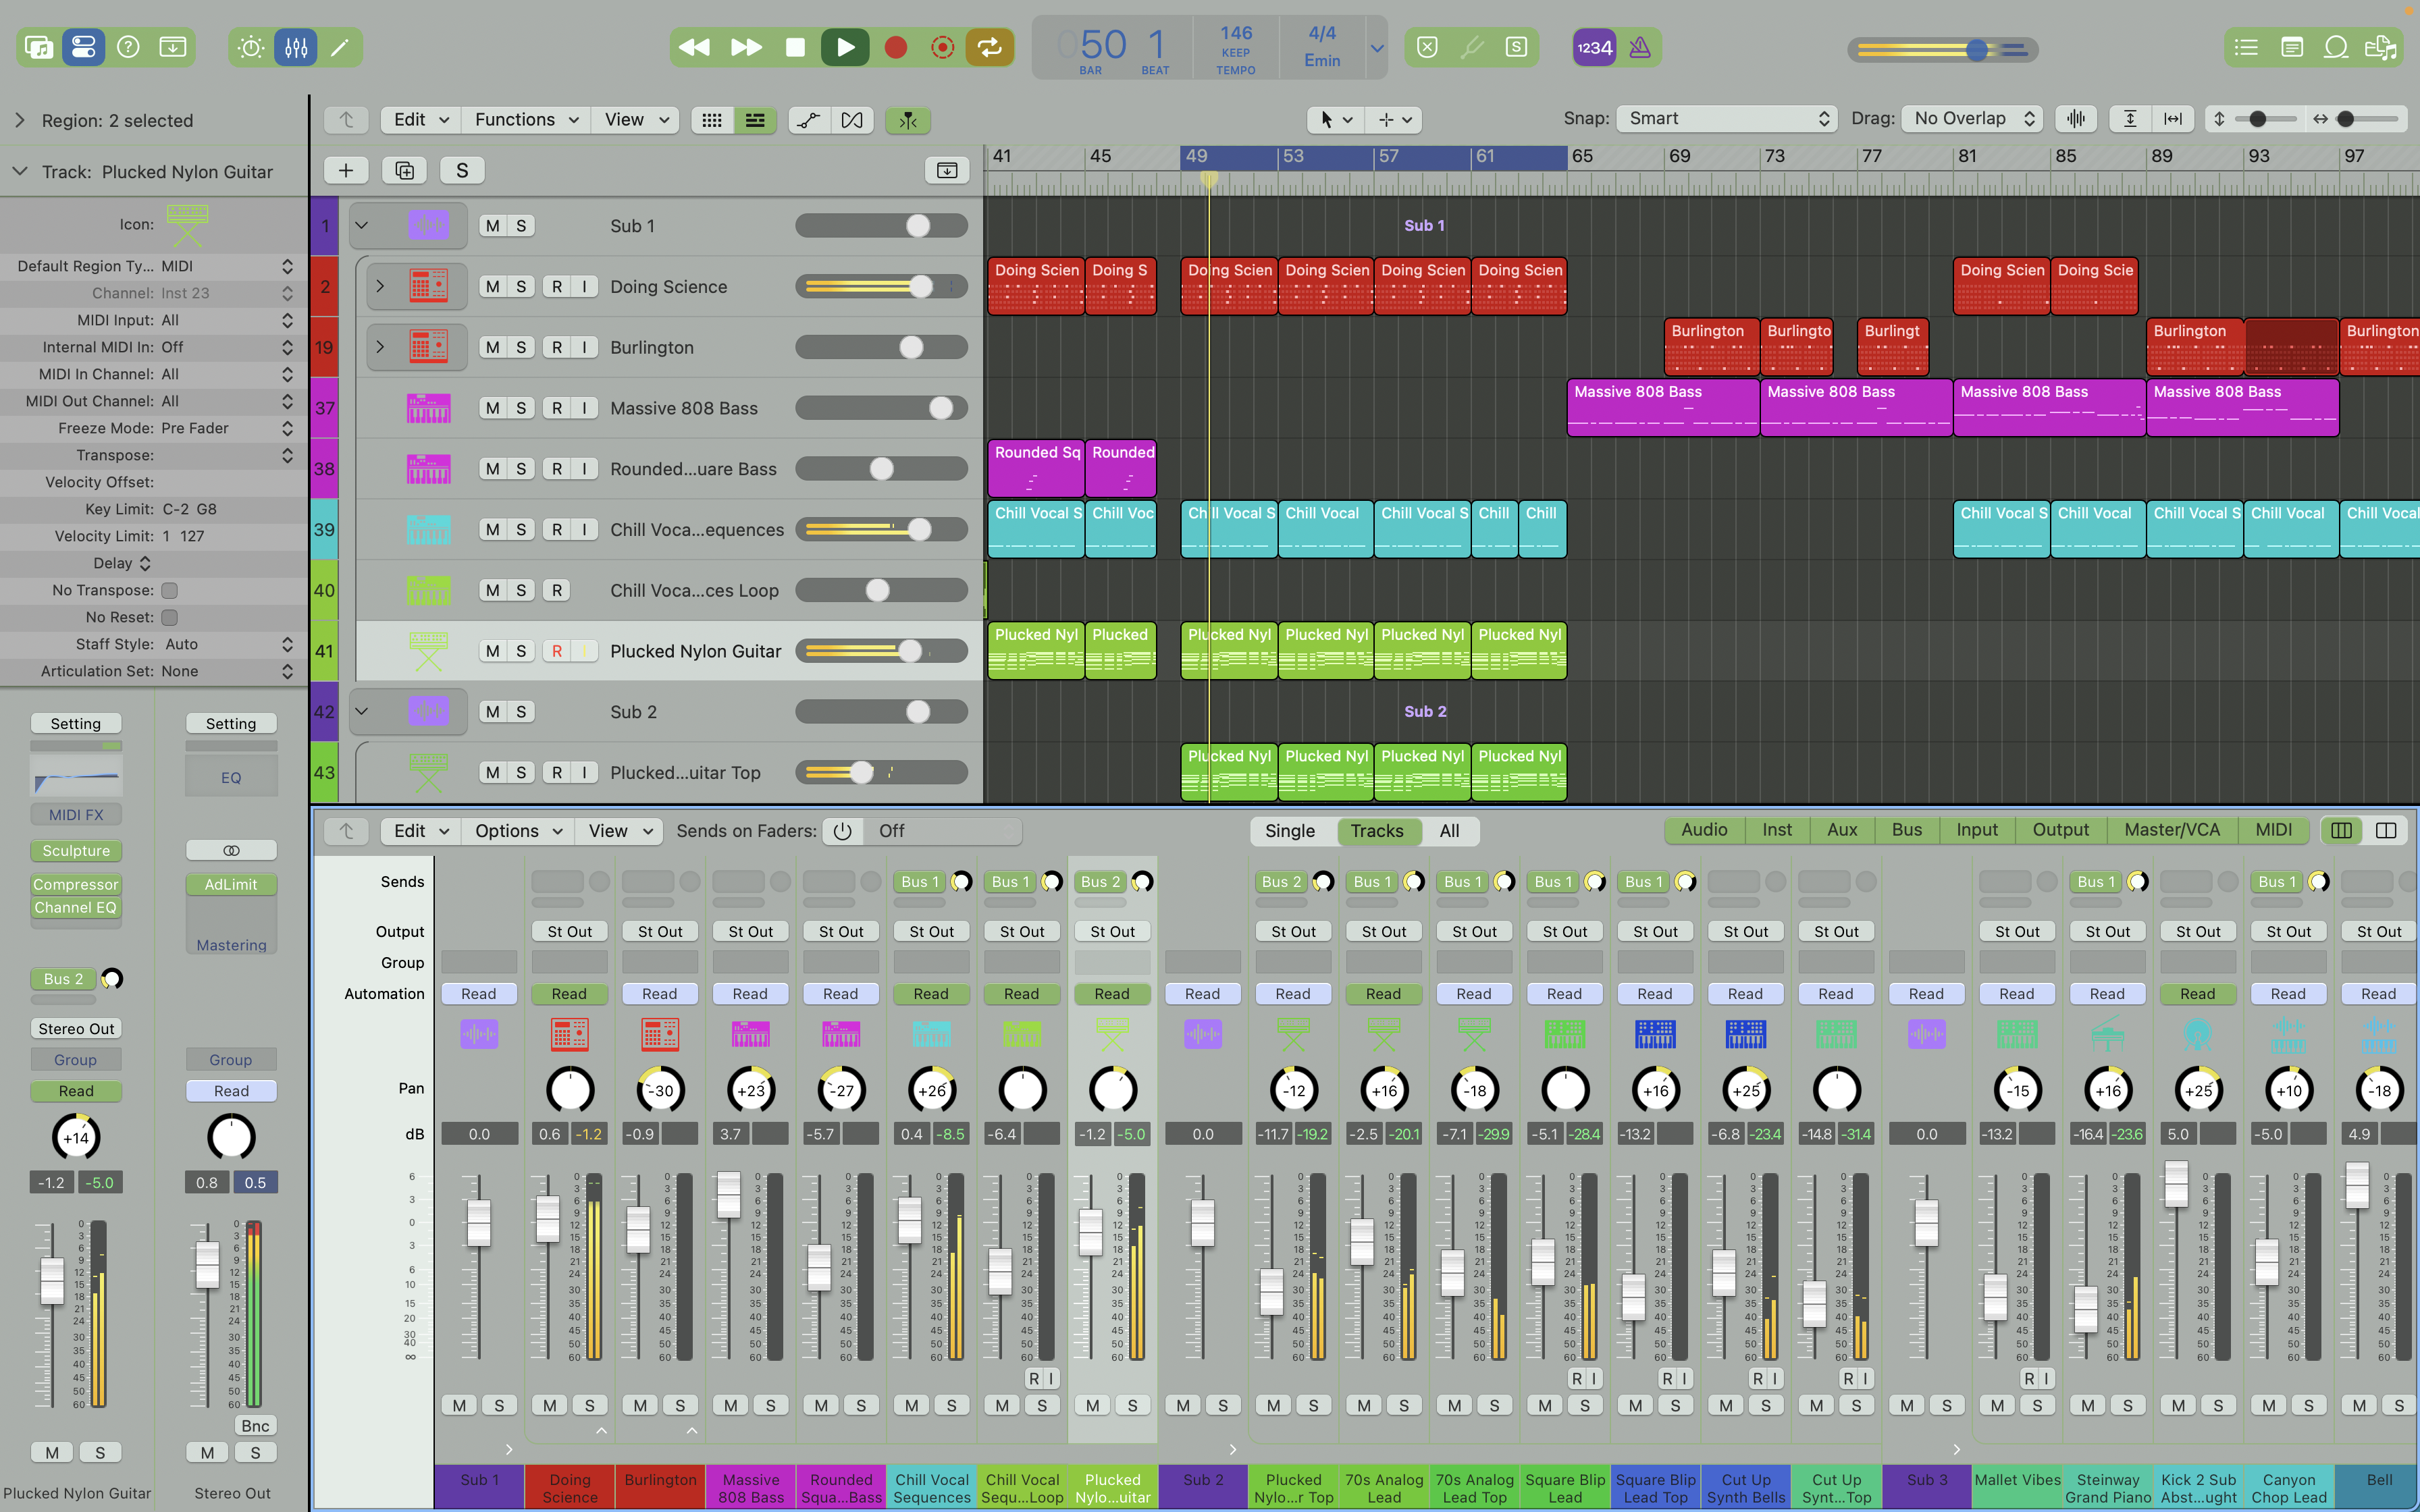The height and width of the screenshot is (1512, 2420).
Task: Open the Mixer from the control bar
Action: coord(296,47)
